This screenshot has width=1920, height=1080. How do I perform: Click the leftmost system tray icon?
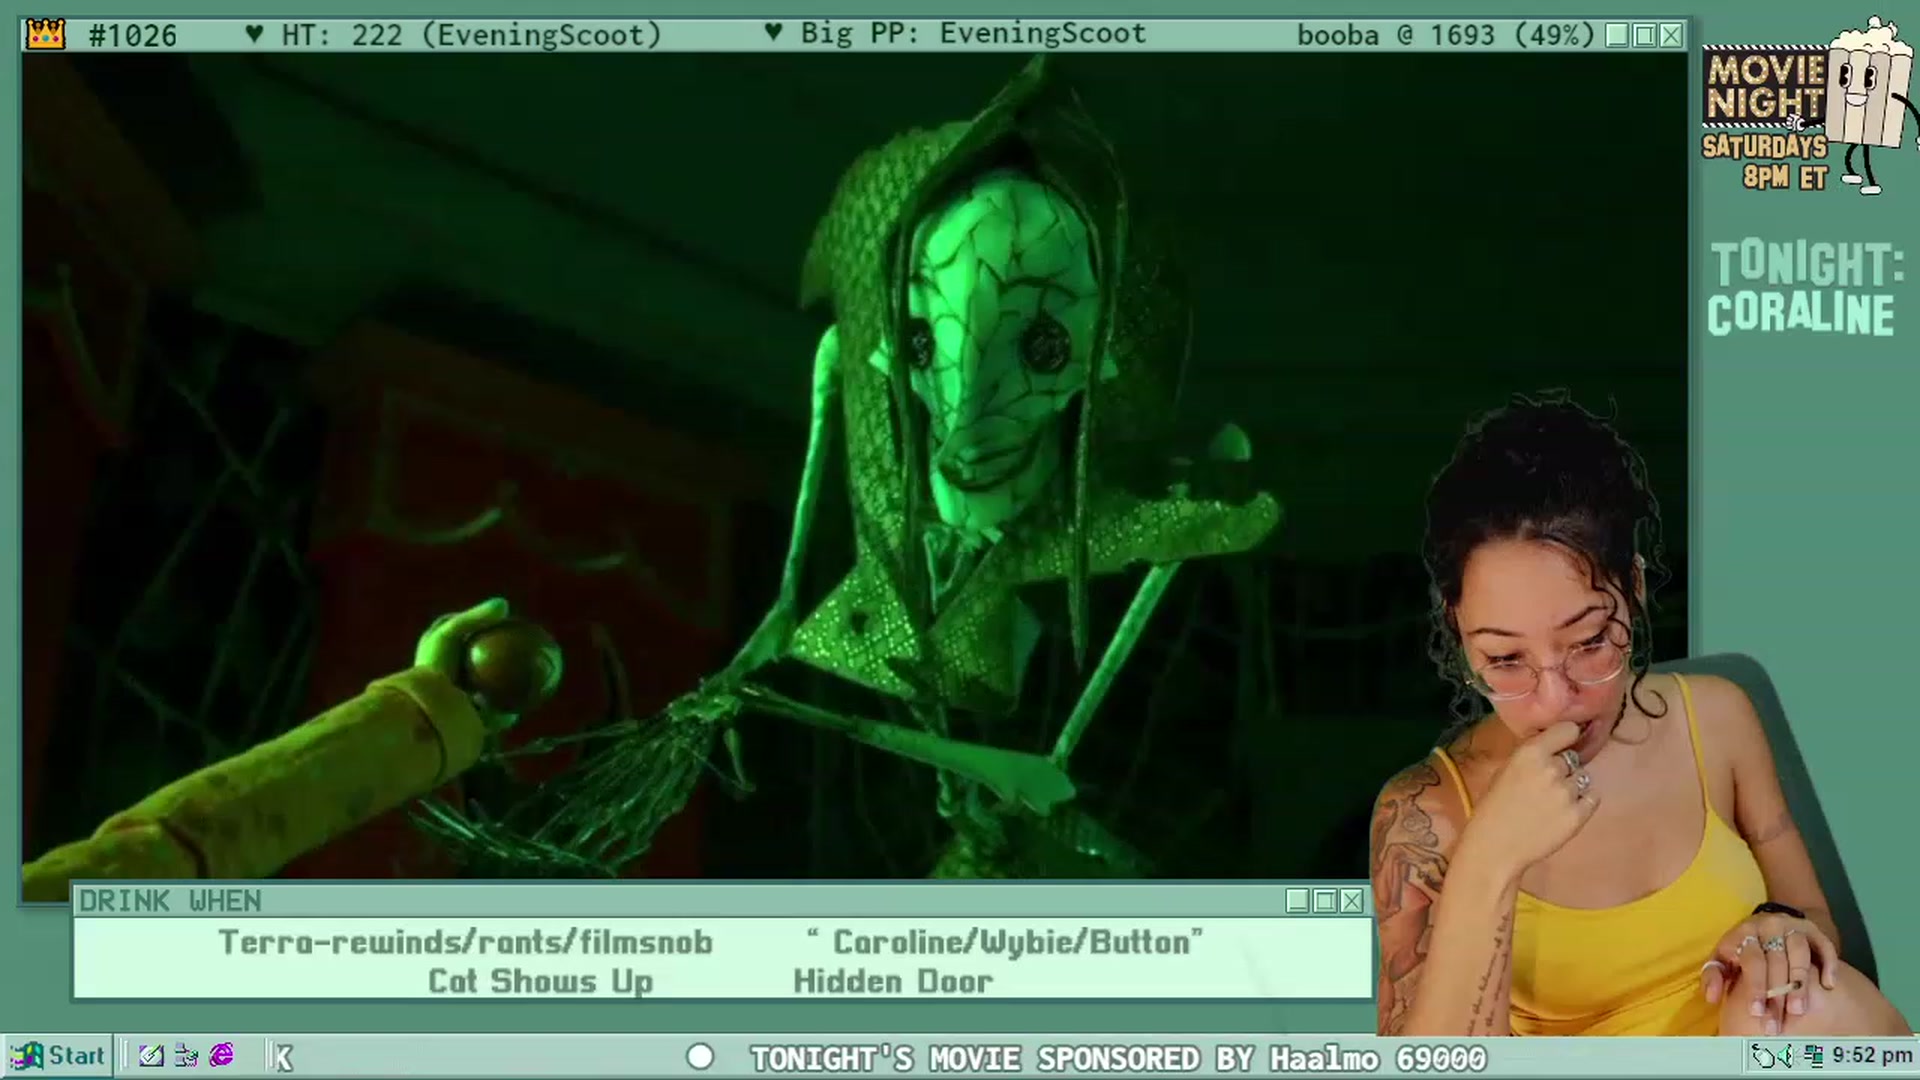click(x=1765, y=1055)
